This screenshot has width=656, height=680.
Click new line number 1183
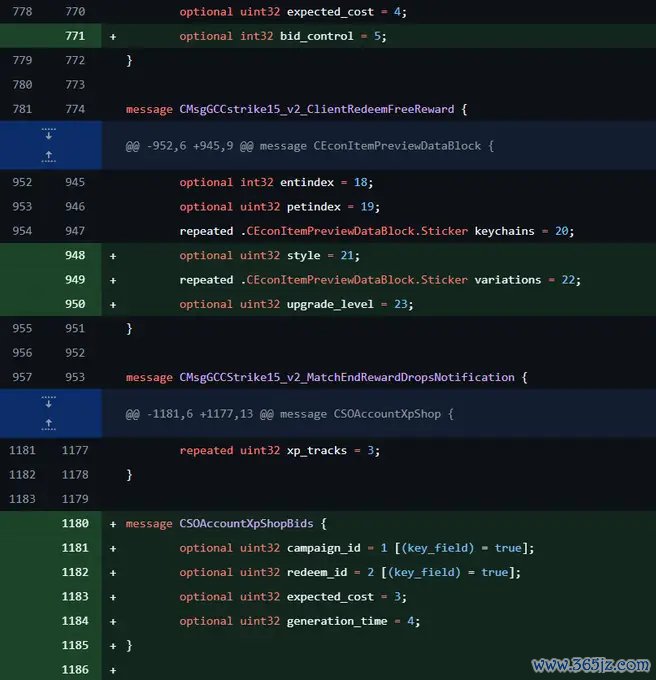click(75, 596)
